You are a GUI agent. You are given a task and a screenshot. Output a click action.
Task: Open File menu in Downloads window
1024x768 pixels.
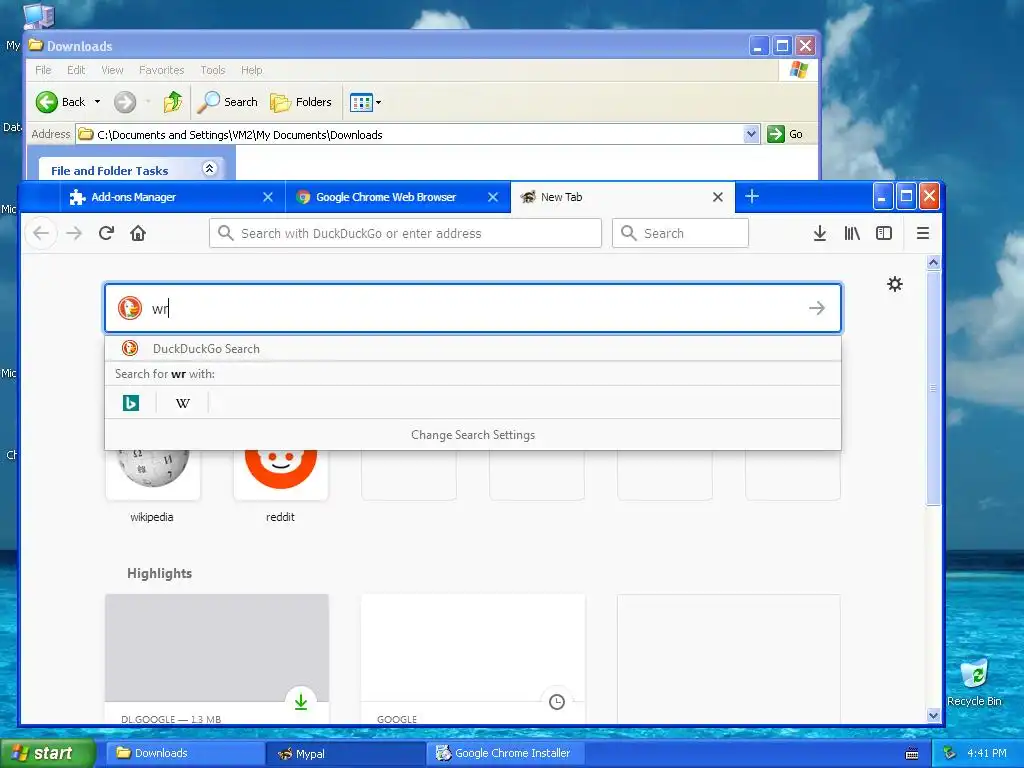click(x=43, y=70)
